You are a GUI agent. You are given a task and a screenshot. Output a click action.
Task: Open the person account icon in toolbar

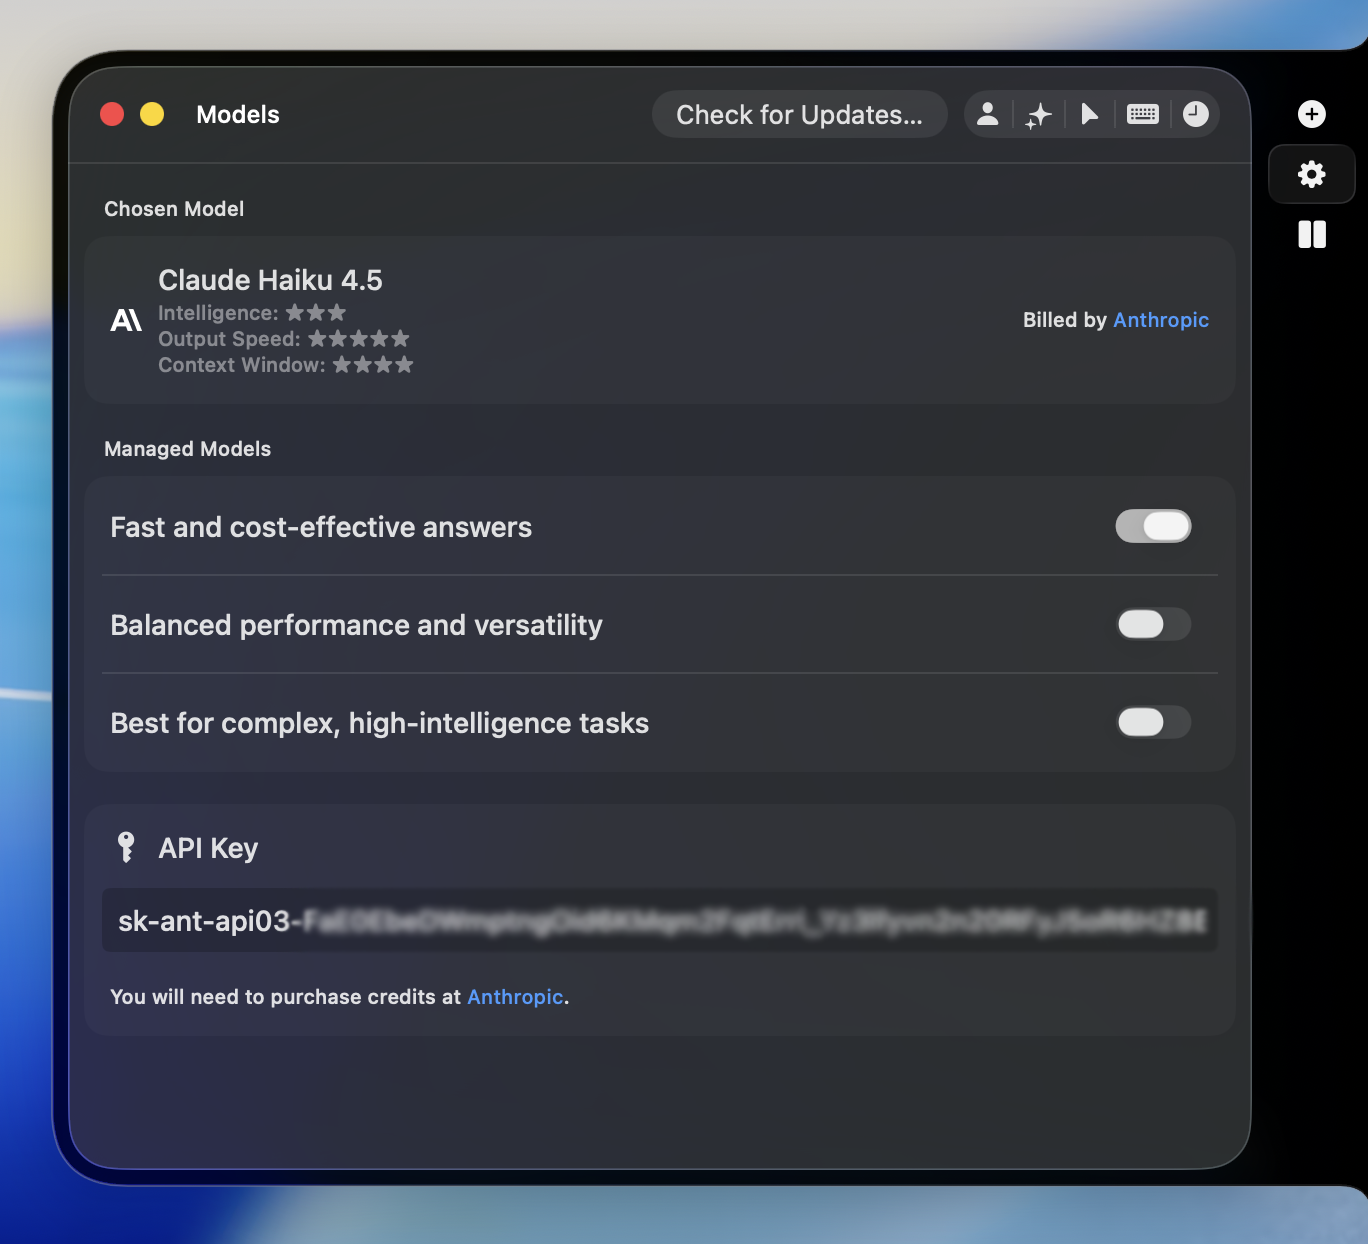(988, 114)
